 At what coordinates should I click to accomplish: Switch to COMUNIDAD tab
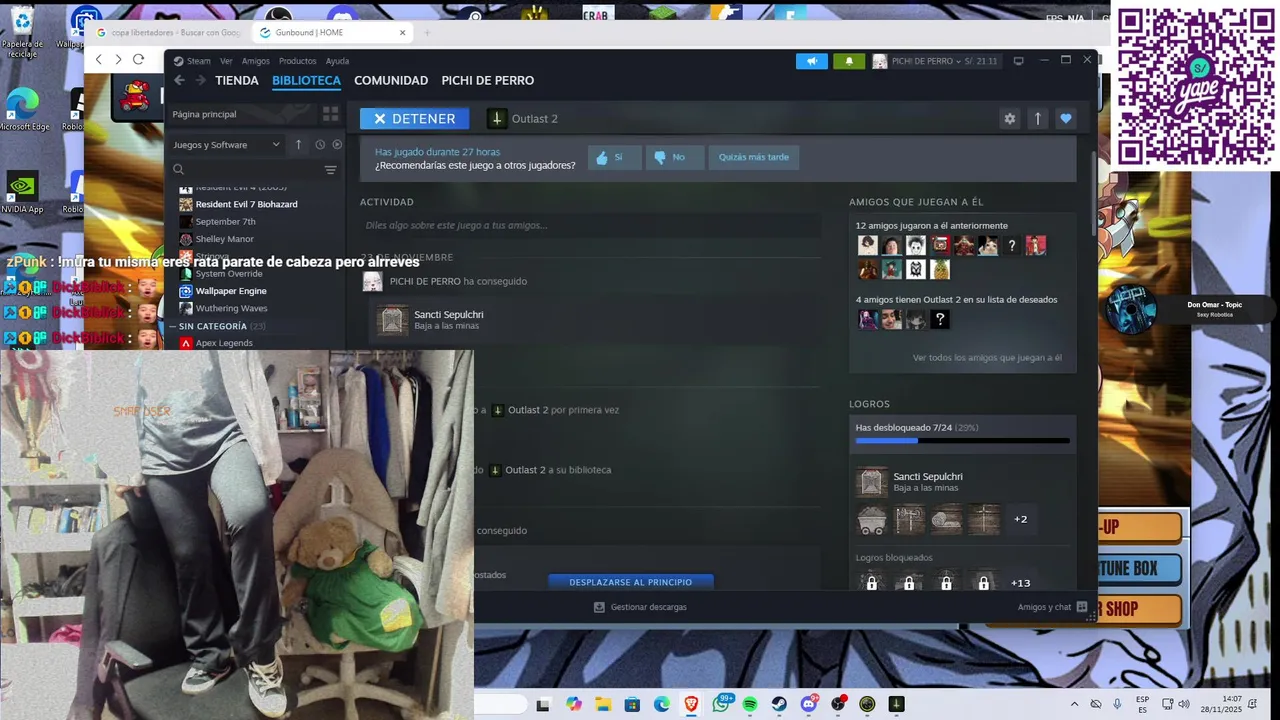point(391,80)
